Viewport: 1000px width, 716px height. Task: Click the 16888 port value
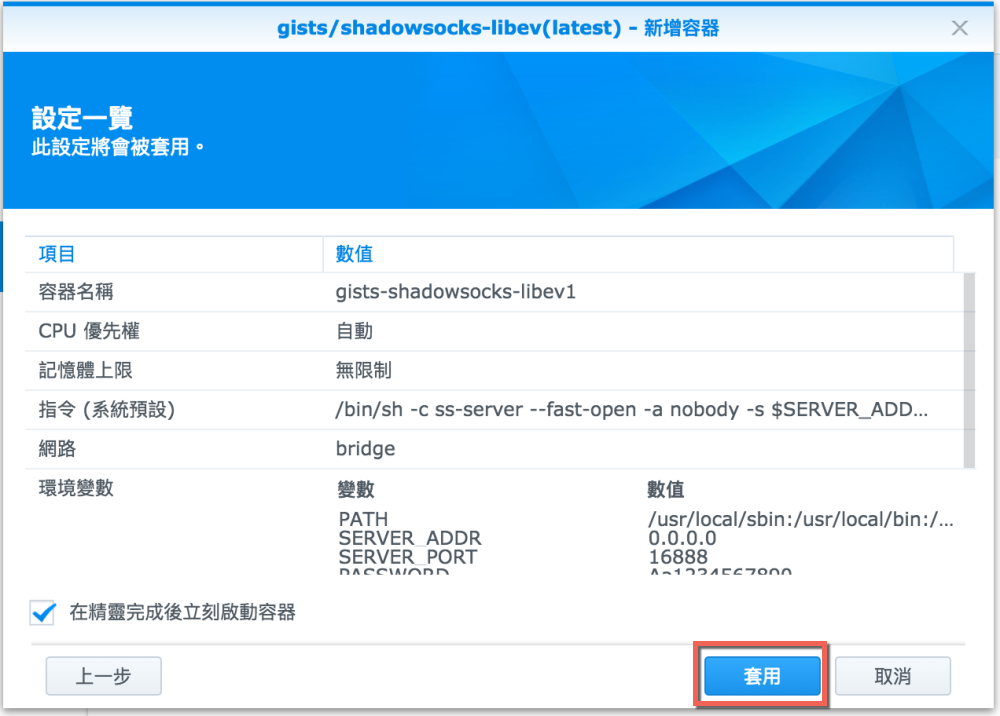[677, 557]
